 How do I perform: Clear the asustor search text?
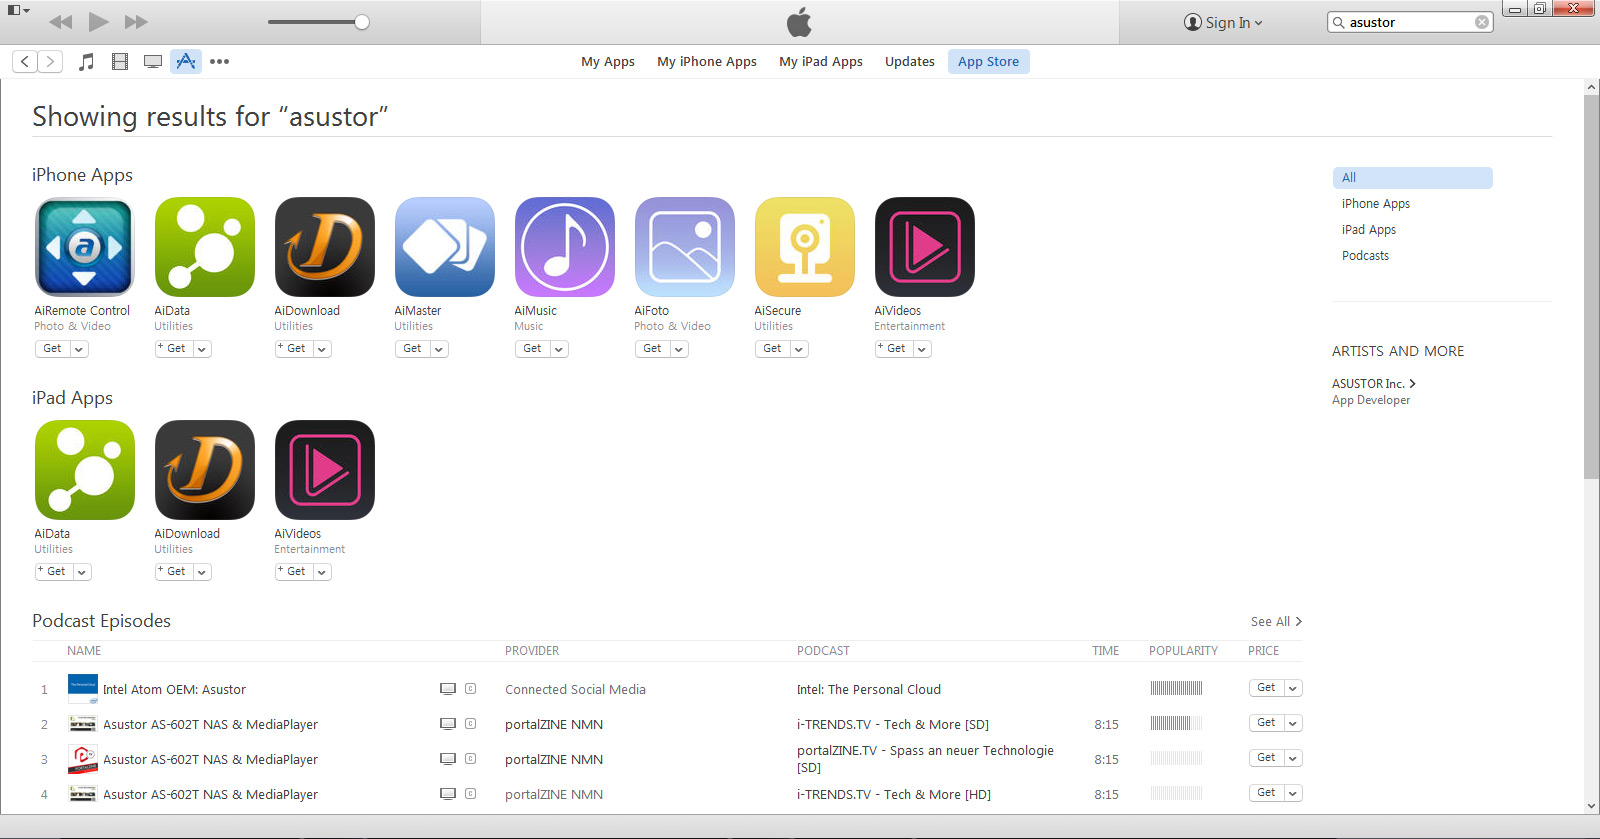(1482, 22)
